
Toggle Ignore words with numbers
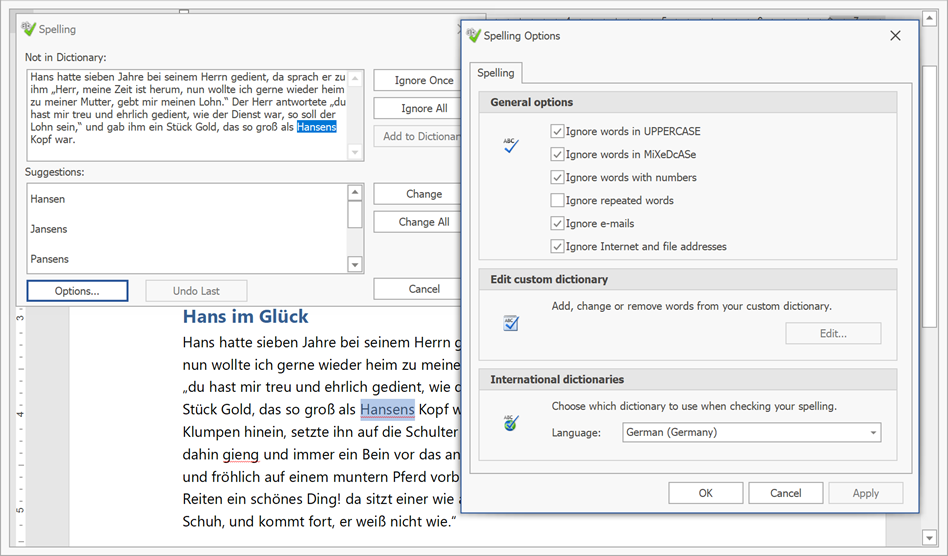point(557,177)
